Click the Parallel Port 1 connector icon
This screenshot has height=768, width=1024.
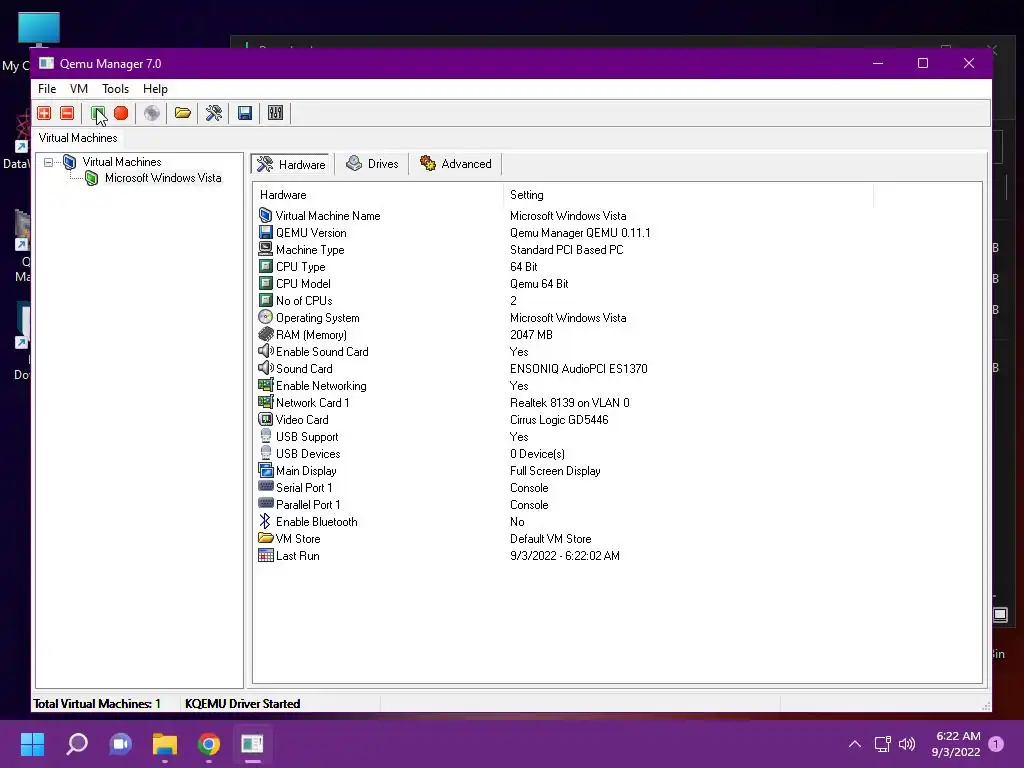(265, 504)
